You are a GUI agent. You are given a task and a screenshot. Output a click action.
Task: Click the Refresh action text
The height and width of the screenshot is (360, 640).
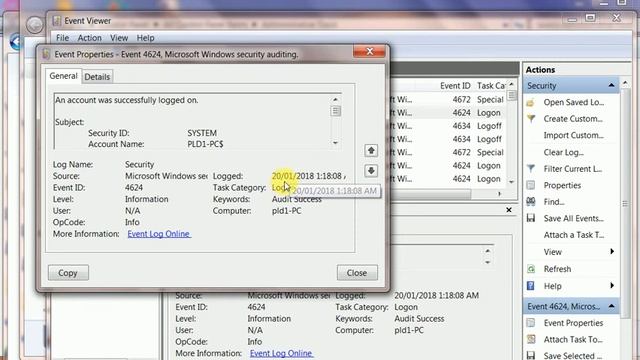coord(557,269)
